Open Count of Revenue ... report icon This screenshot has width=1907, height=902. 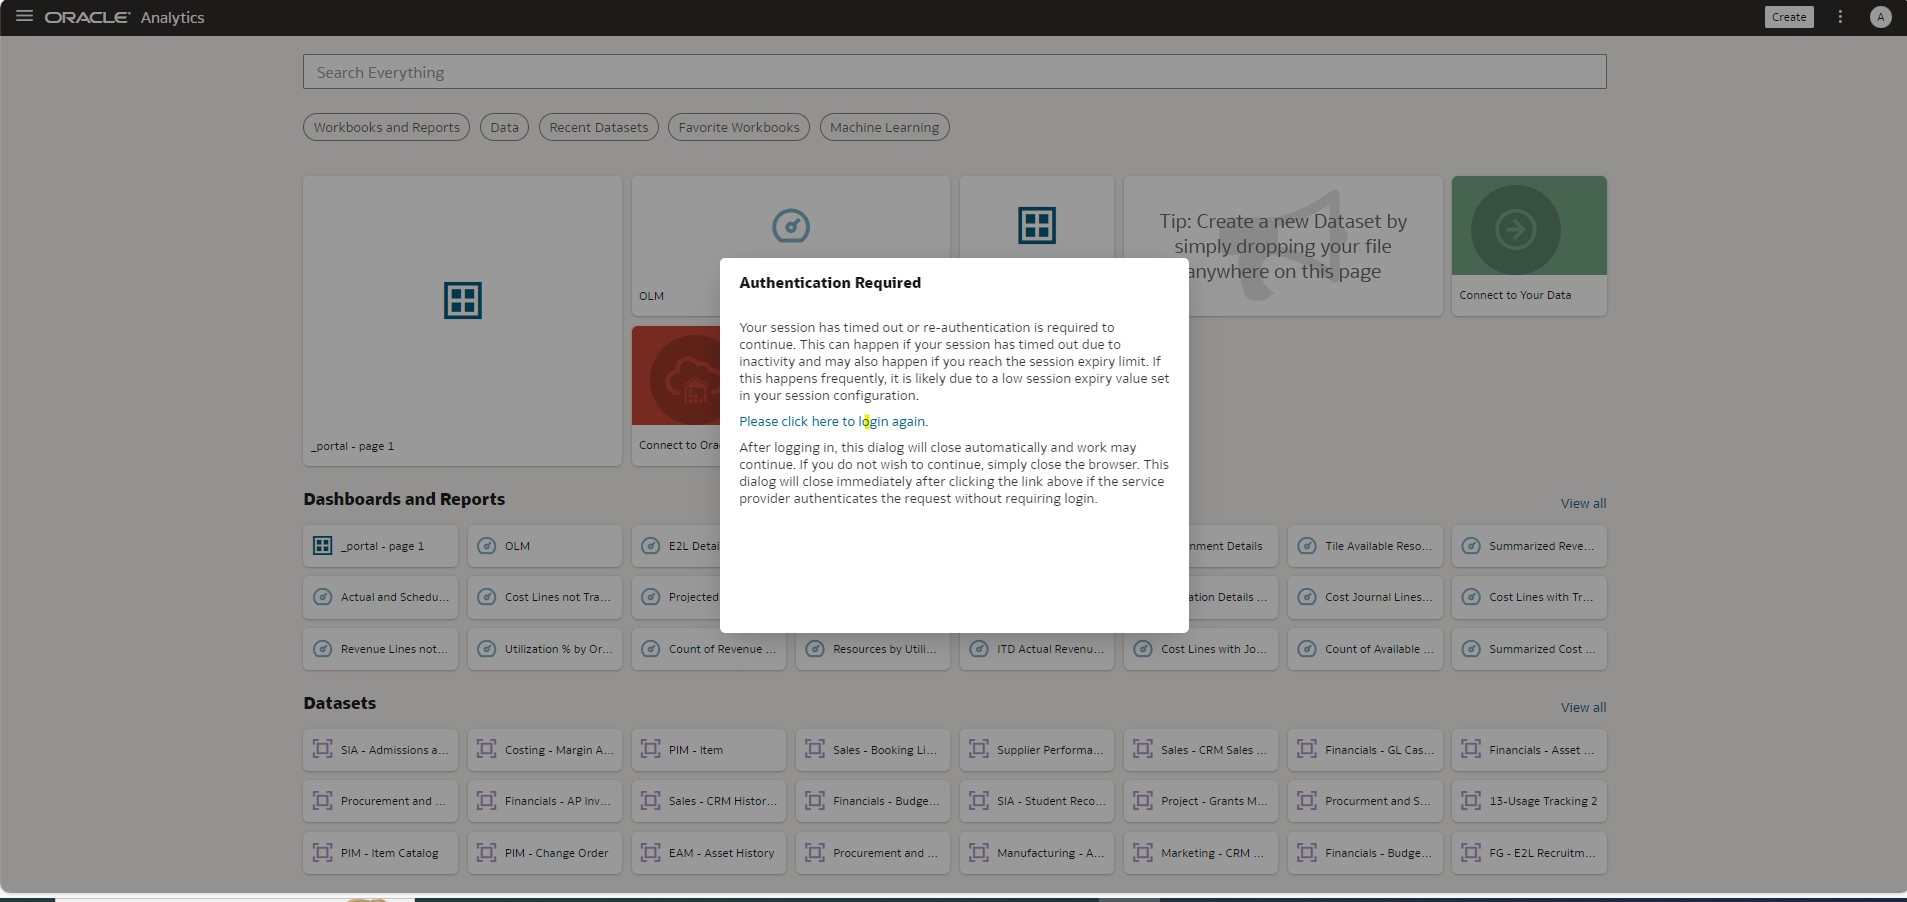pyautogui.click(x=650, y=649)
